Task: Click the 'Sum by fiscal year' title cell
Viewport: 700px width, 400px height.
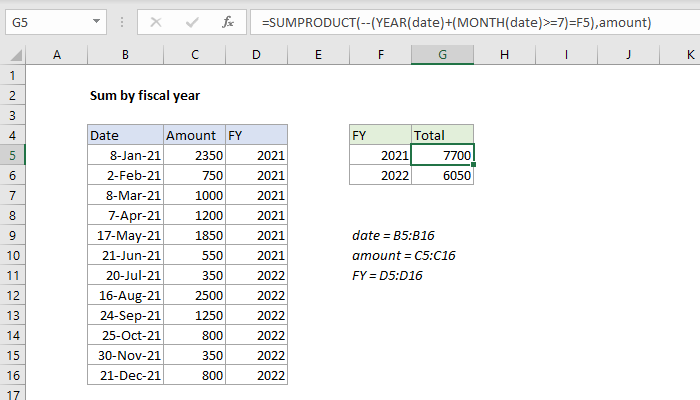Action: 145,96
